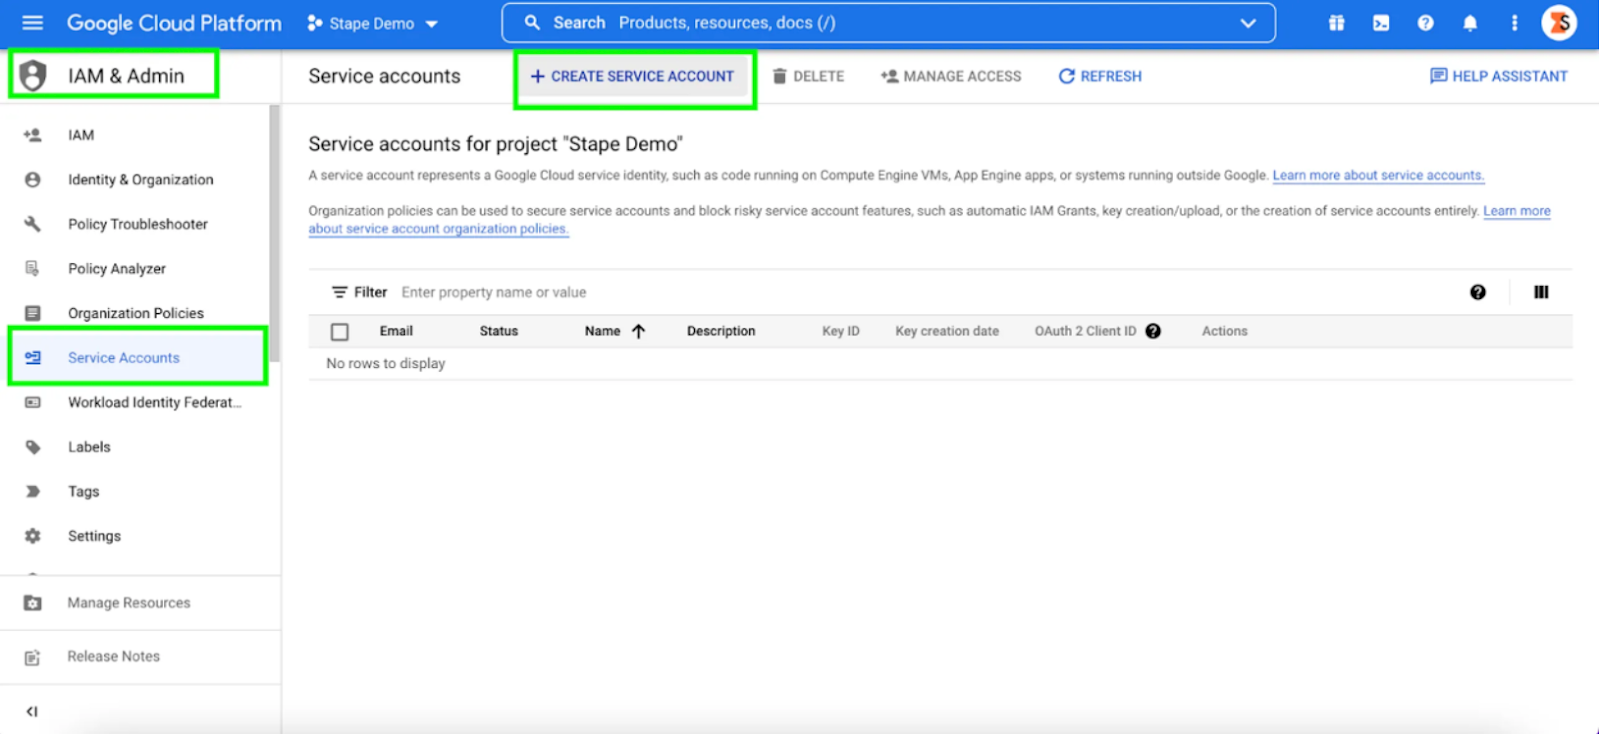Click Create Service Account button
The image size is (1600, 734).
click(x=633, y=76)
